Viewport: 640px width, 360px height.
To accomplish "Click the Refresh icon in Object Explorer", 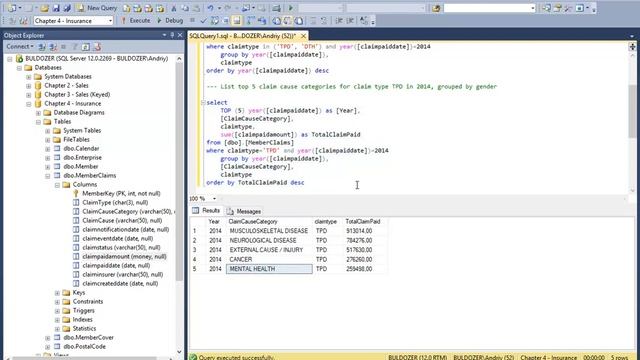I will (86, 47).
